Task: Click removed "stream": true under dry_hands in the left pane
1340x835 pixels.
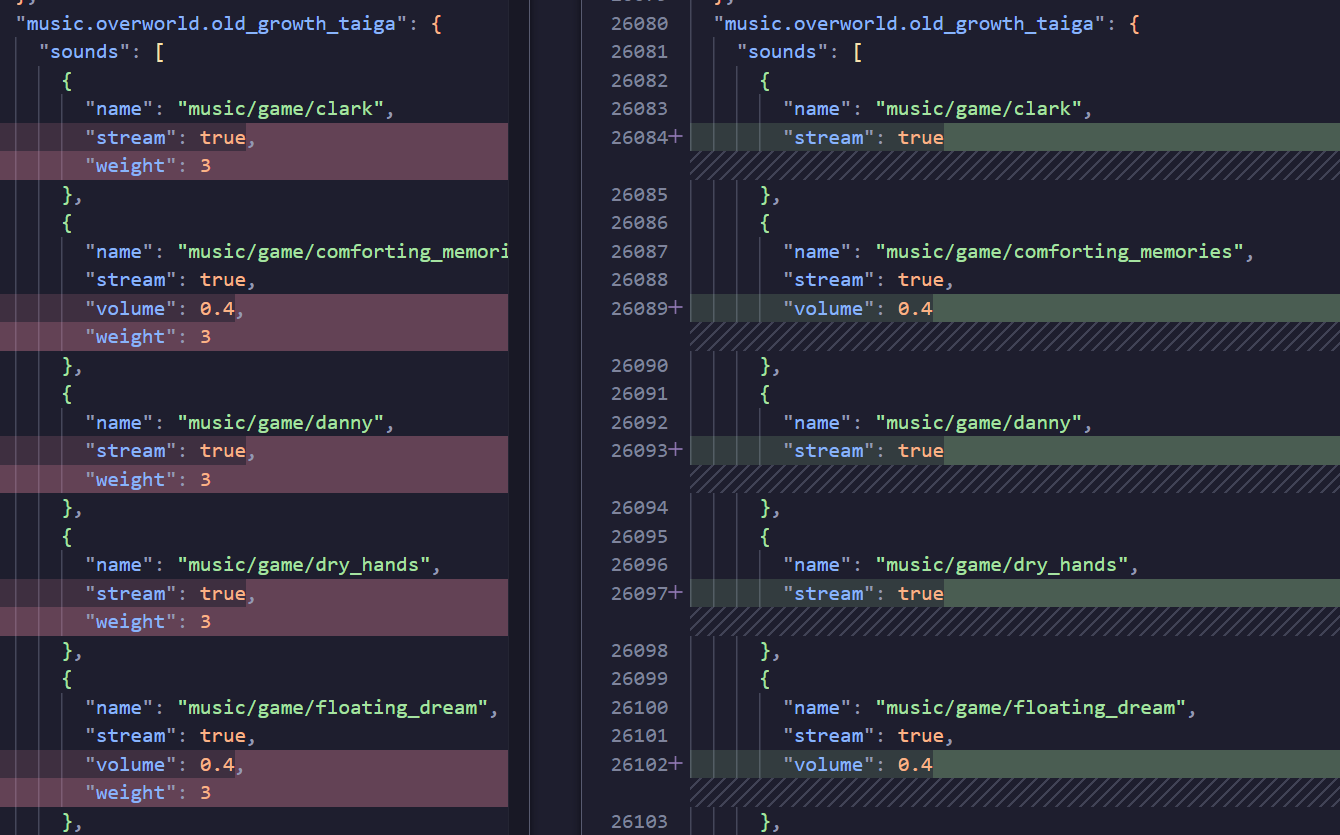Action: pyautogui.click(x=171, y=593)
